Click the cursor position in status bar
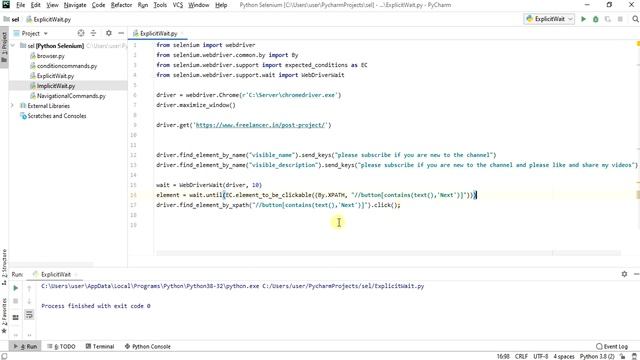The height and width of the screenshot is (360, 640). click(x=503, y=356)
